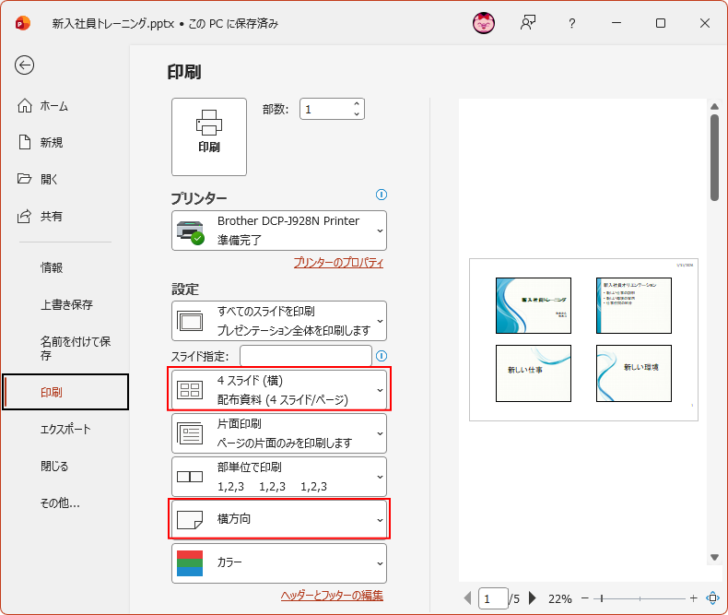Image resolution: width=728 pixels, height=615 pixels.
Task: Zoom out with the minus button
Action: pyautogui.click(x=585, y=598)
